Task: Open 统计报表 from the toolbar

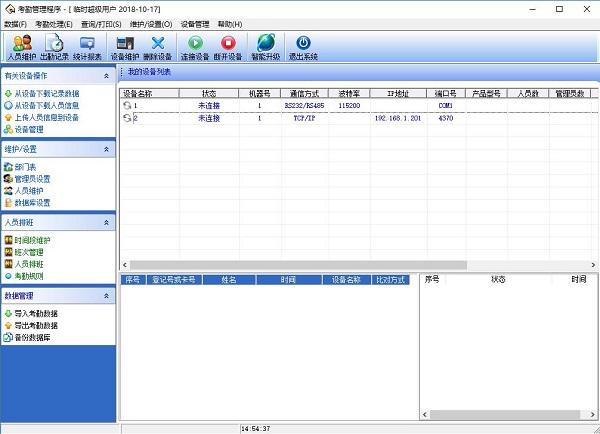Action: point(88,47)
